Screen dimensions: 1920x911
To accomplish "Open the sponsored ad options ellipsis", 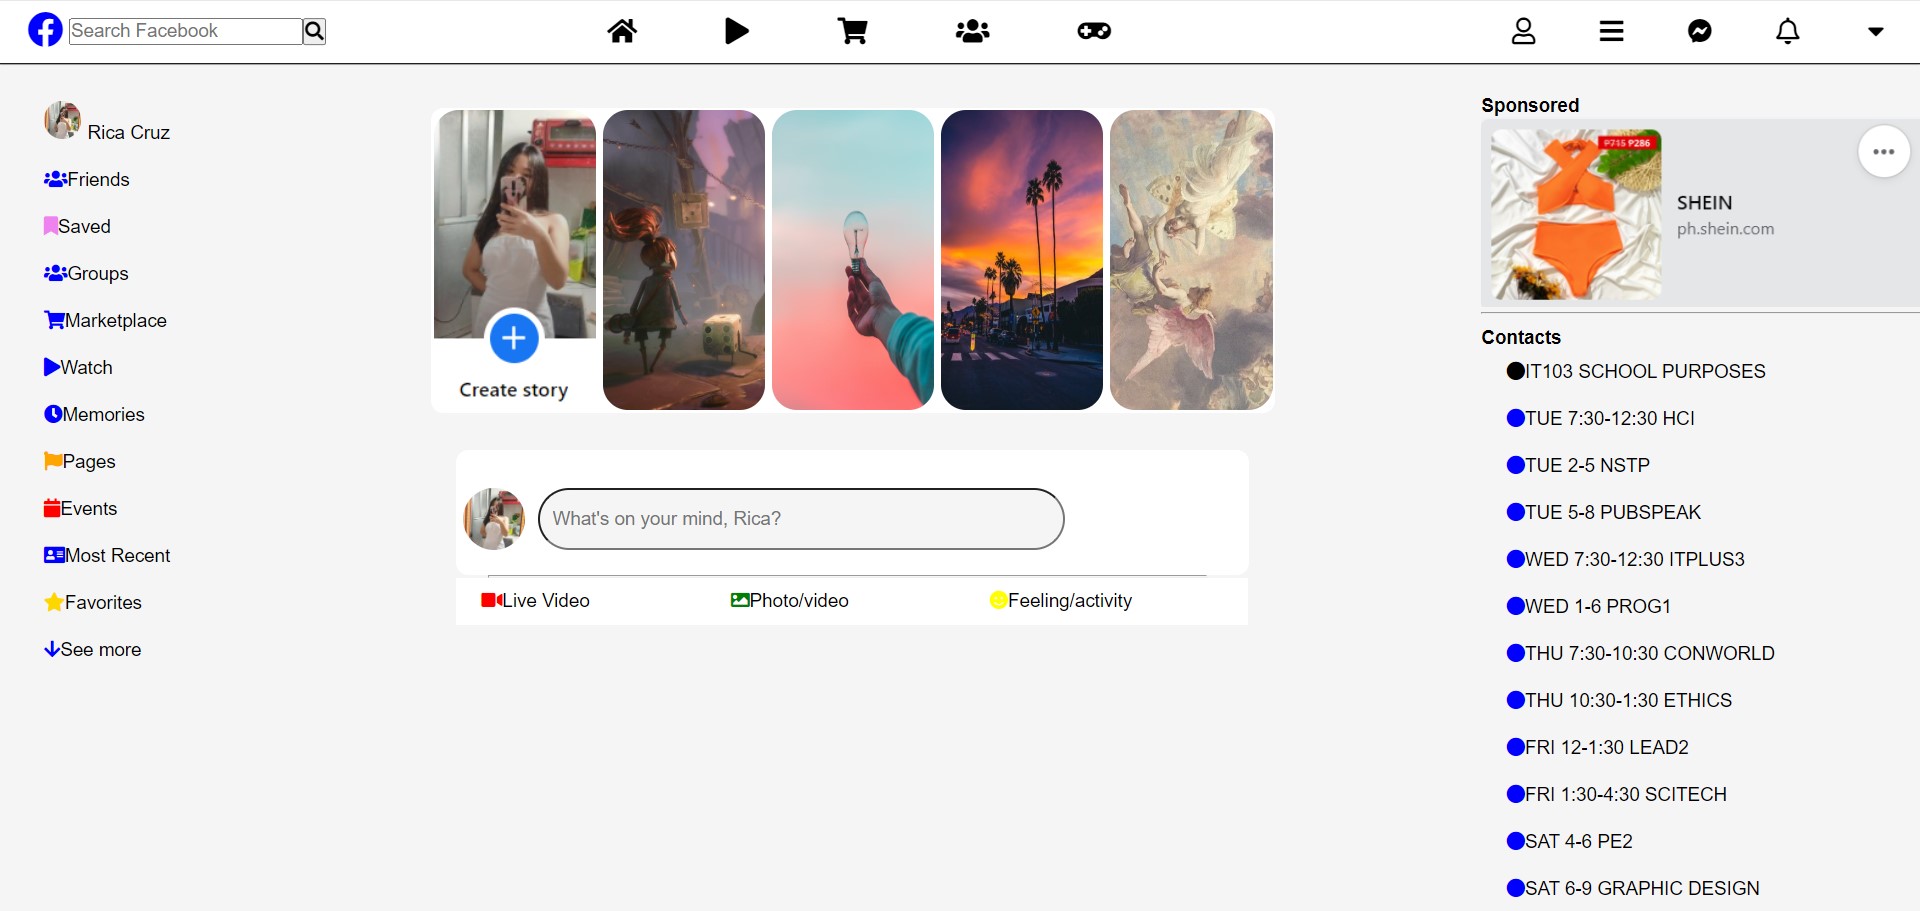I will pos(1883,152).
